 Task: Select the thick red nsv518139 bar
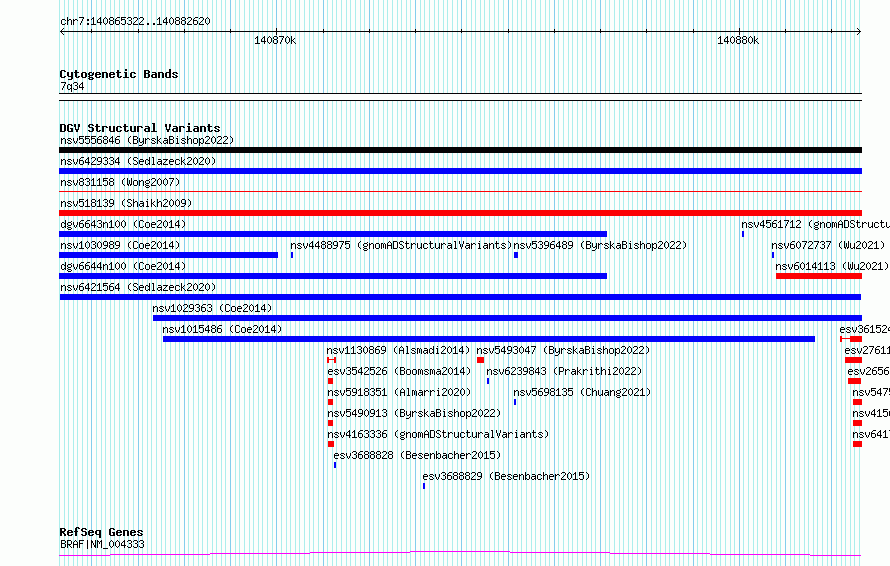(460, 213)
